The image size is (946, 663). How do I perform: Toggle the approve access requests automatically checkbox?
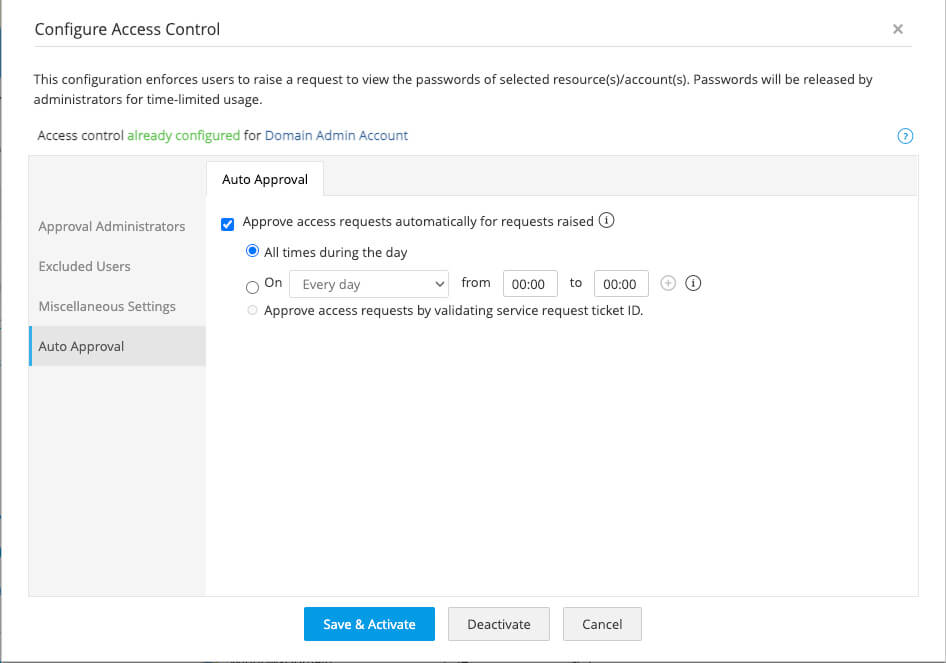(x=228, y=223)
